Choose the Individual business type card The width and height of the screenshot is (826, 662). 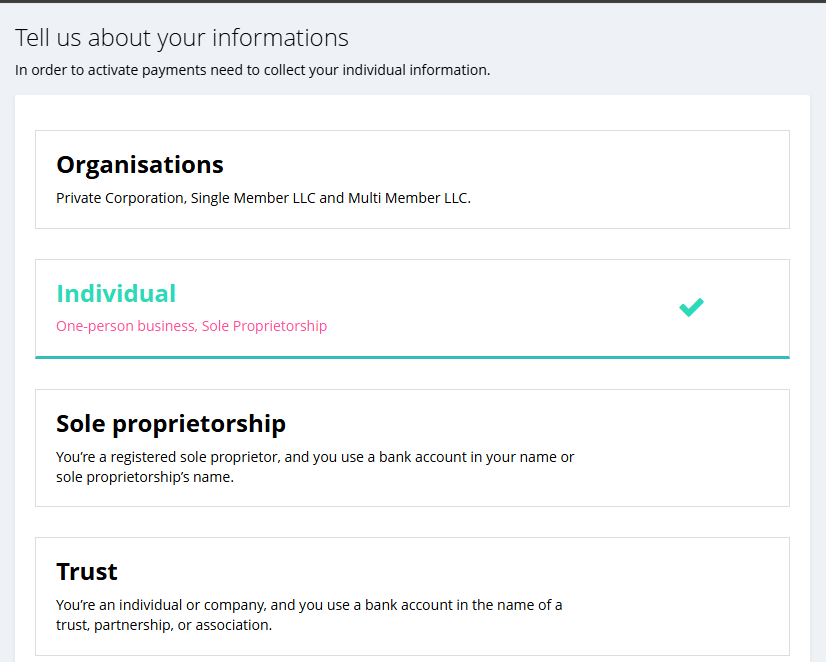[412, 308]
